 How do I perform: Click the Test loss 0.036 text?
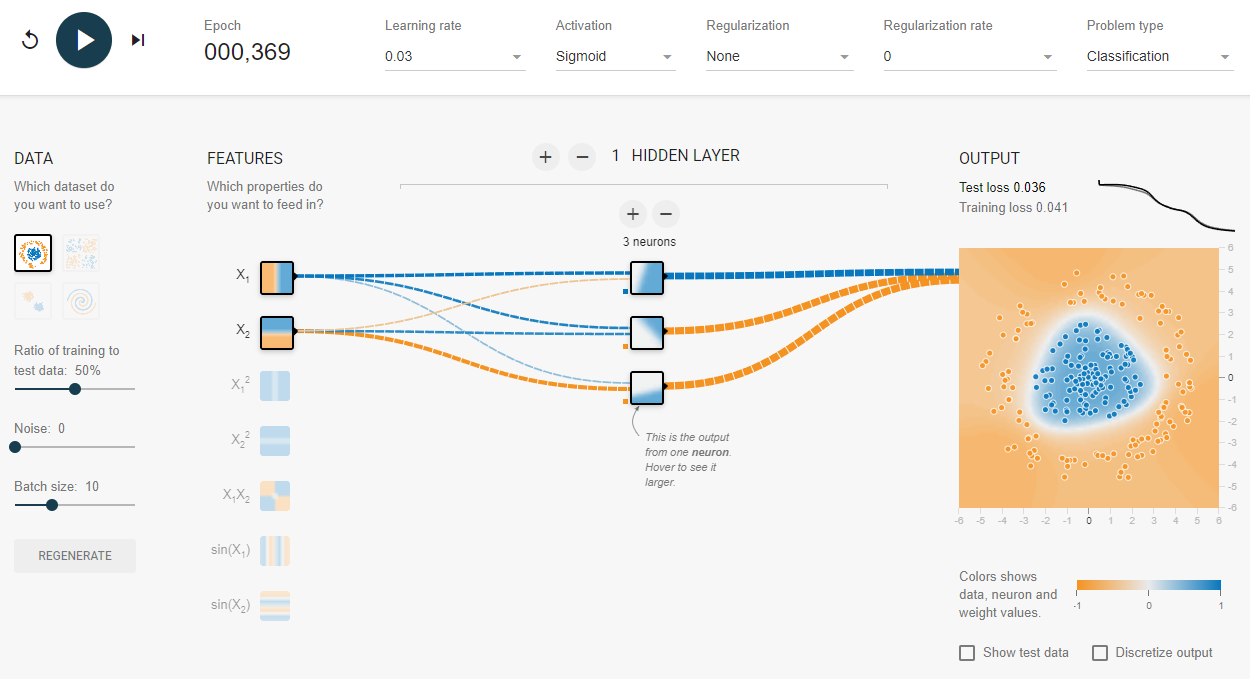tap(1002, 187)
